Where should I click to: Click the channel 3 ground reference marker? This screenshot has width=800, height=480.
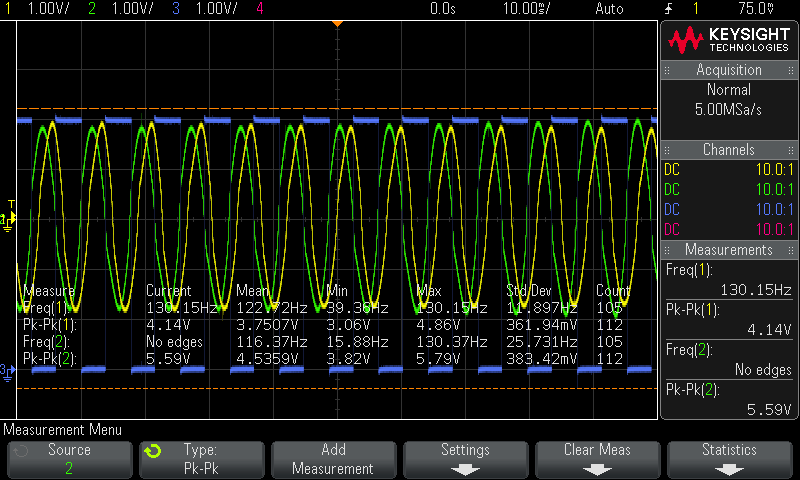coord(7,372)
